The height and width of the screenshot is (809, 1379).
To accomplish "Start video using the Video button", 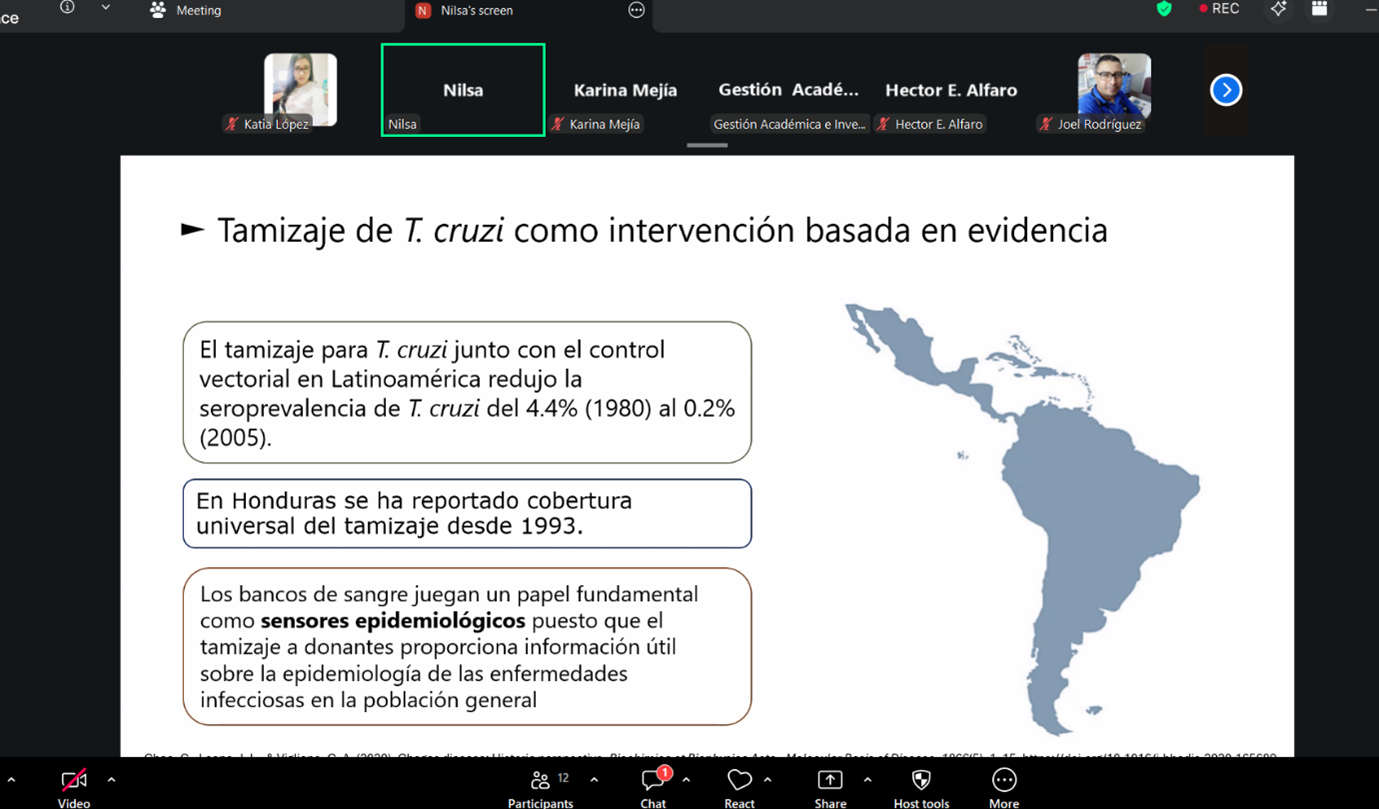I will point(73,781).
